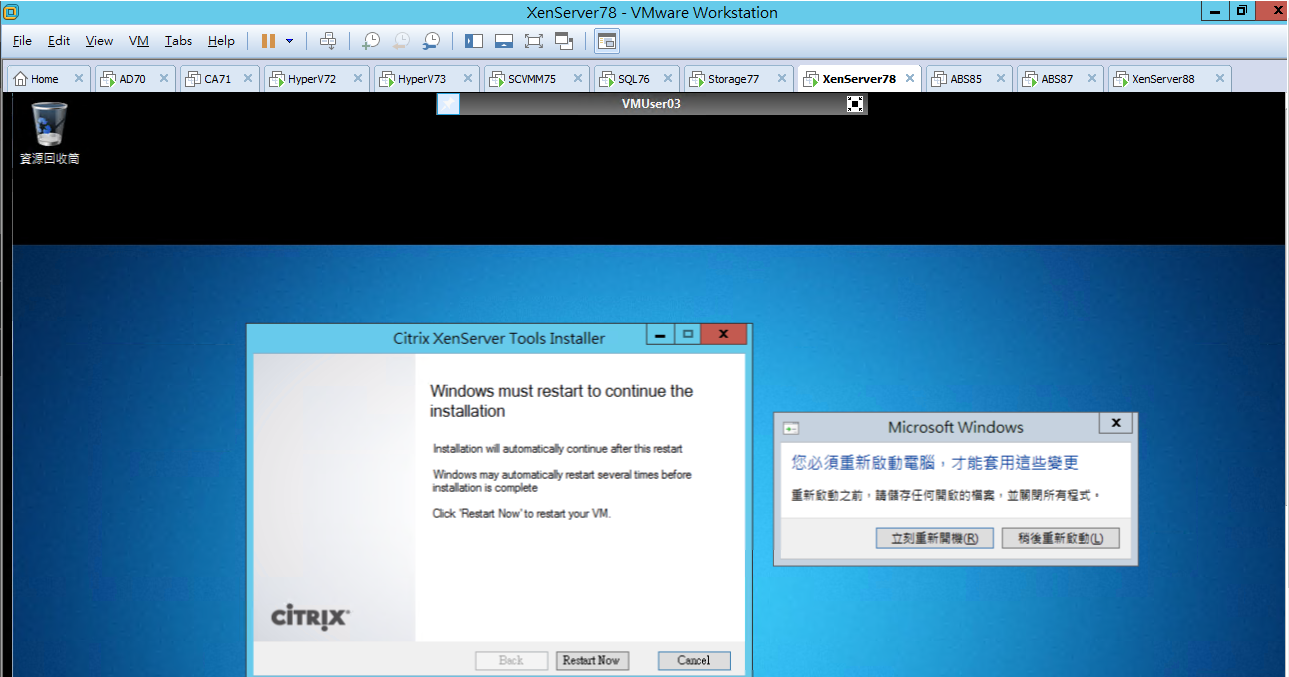Image resolution: width=1289 pixels, height=677 pixels.
Task: Close the Storage77 tab
Action: [782, 79]
